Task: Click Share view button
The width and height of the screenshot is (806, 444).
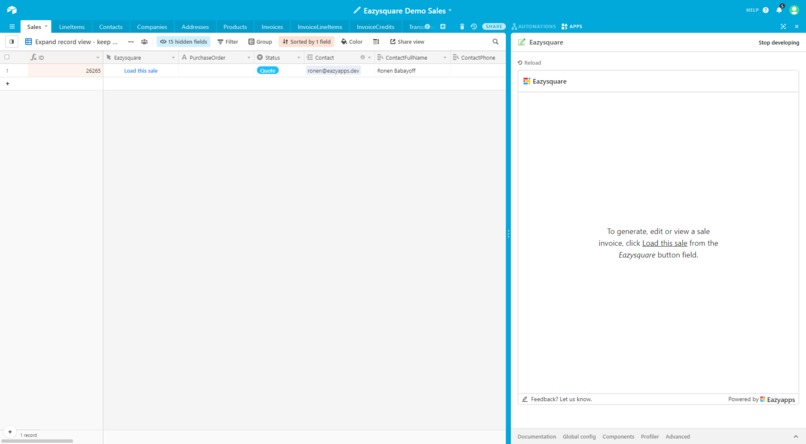Action: pos(407,42)
